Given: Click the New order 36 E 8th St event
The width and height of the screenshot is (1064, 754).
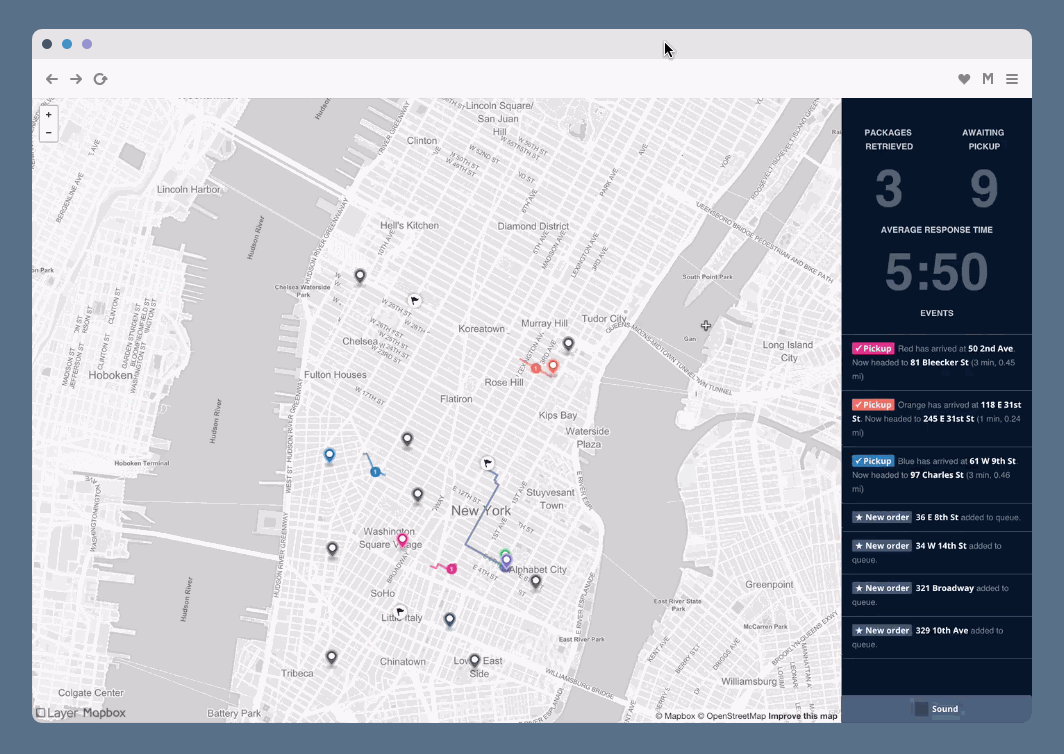Looking at the screenshot, I should click(x=936, y=517).
